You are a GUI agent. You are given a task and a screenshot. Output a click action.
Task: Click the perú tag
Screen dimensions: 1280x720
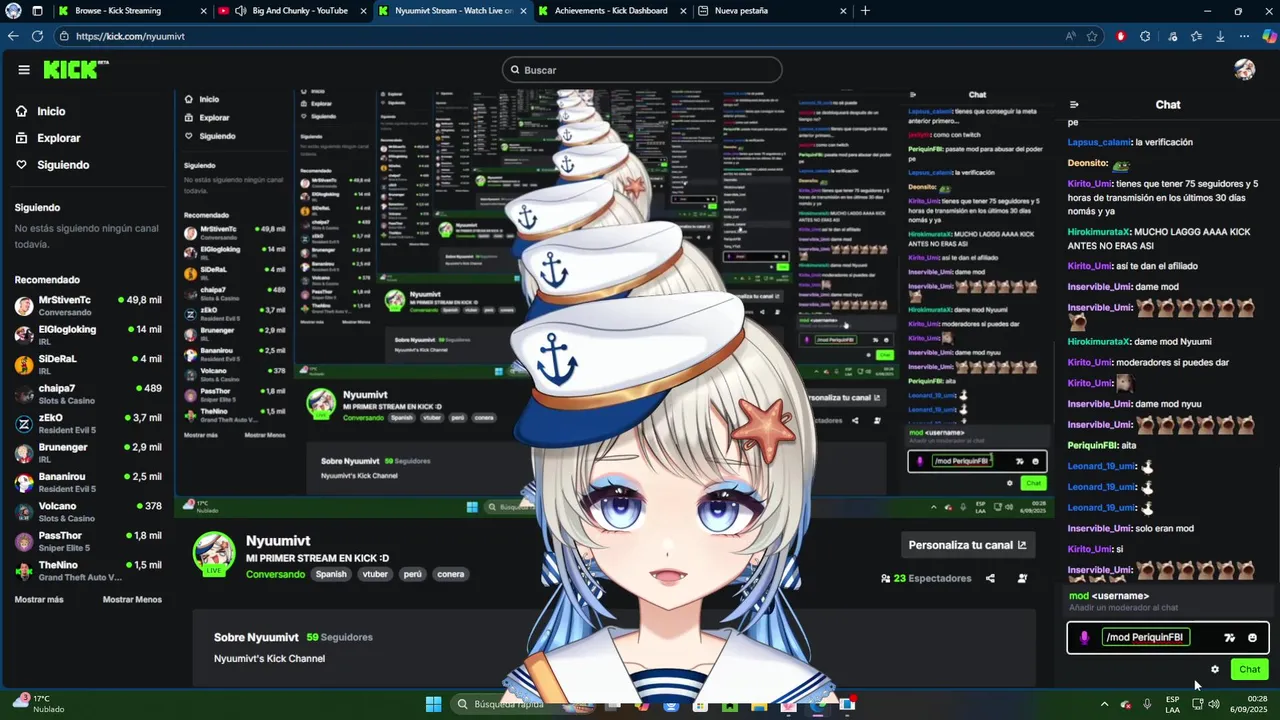(x=412, y=574)
